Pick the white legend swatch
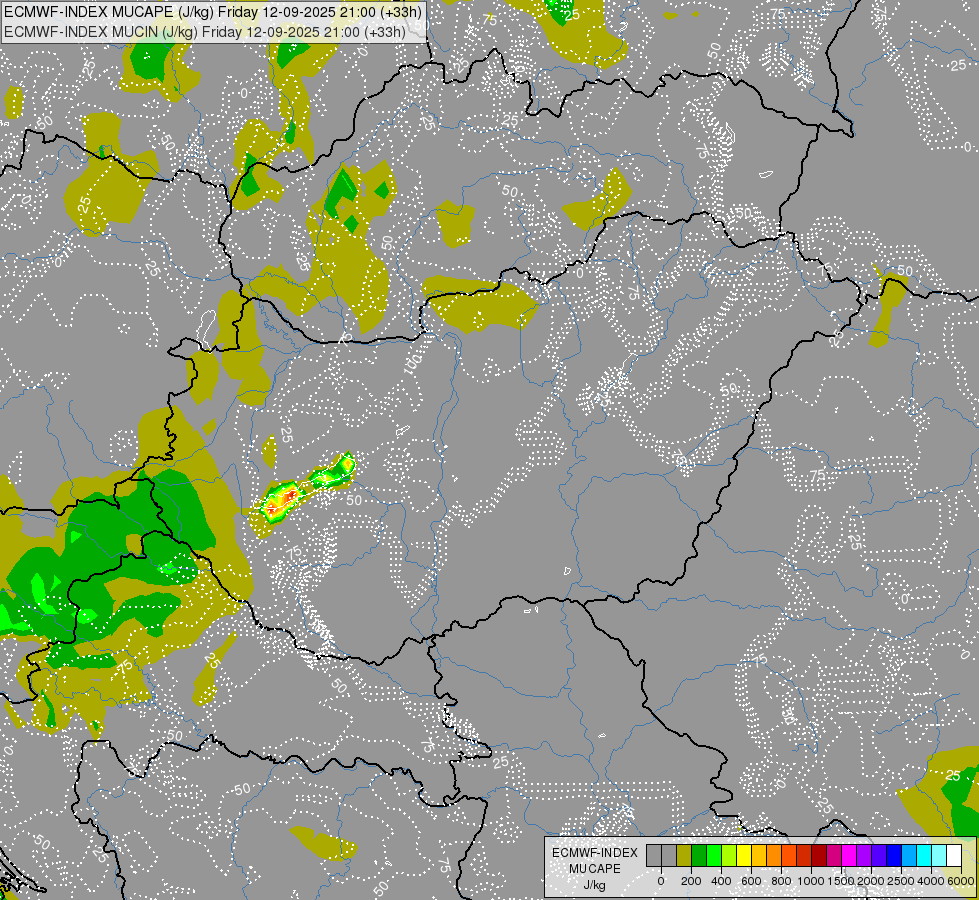Image resolution: width=979 pixels, height=900 pixels. click(955, 856)
